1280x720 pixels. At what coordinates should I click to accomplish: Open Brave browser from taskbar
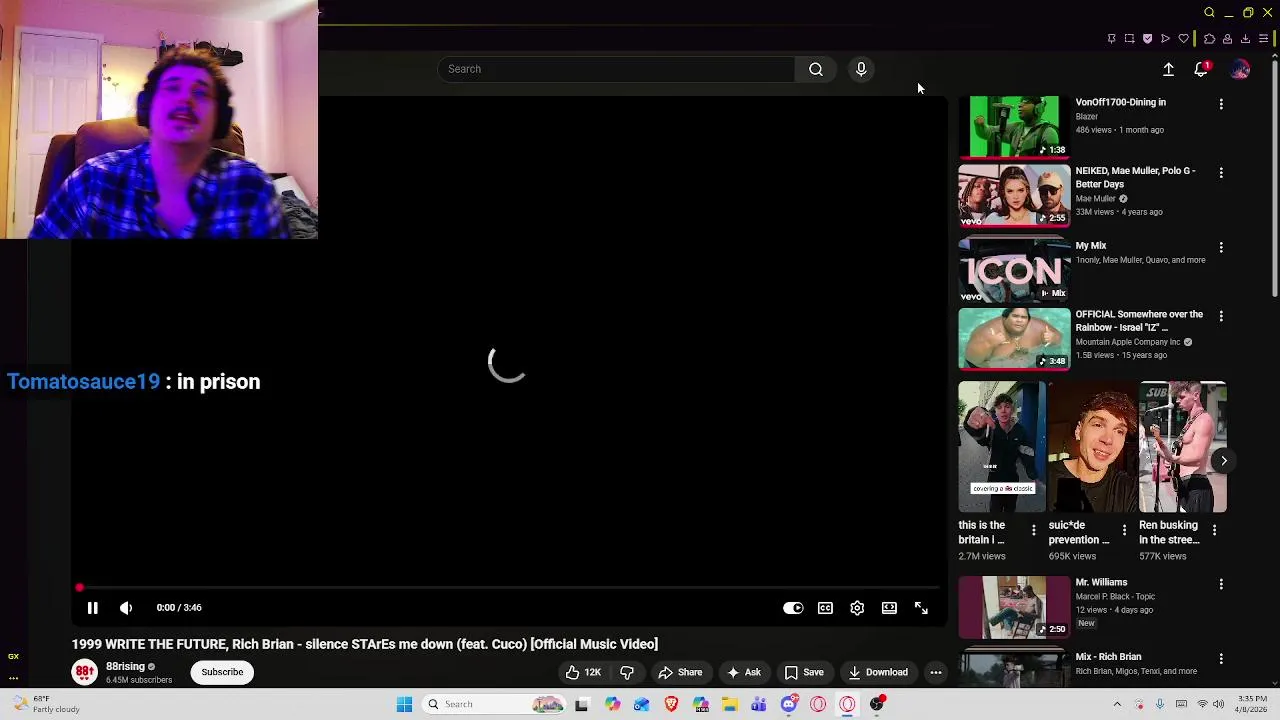pos(671,704)
